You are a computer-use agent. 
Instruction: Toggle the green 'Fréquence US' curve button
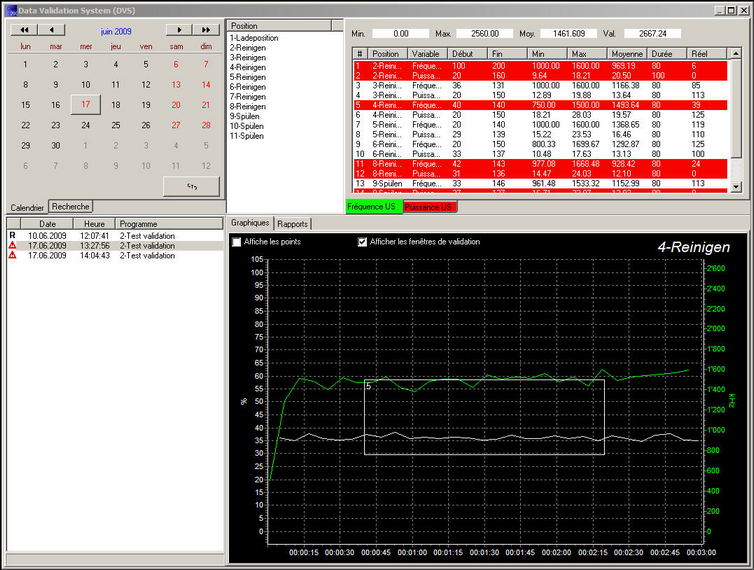[x=374, y=207]
